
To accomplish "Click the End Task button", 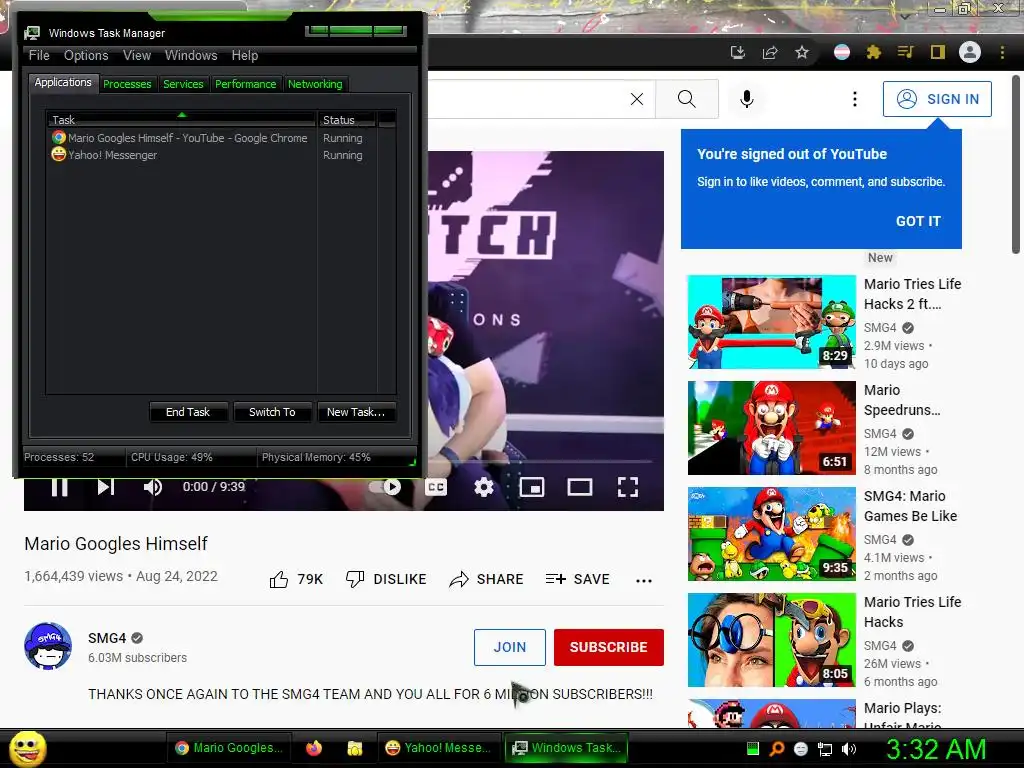I will pos(188,412).
